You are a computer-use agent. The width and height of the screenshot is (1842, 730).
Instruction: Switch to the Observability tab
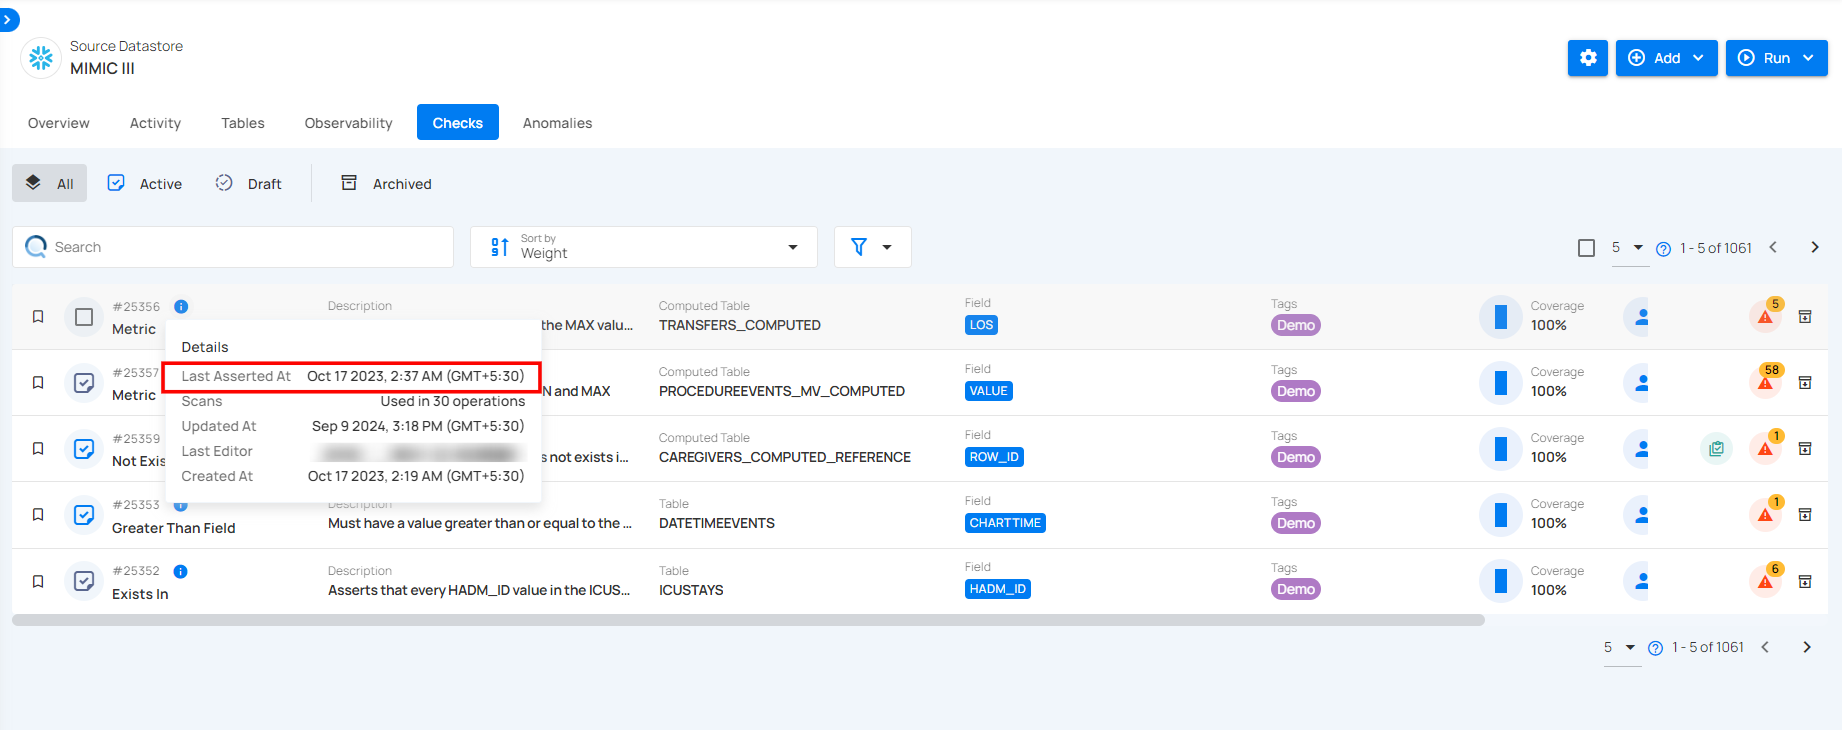[348, 123]
